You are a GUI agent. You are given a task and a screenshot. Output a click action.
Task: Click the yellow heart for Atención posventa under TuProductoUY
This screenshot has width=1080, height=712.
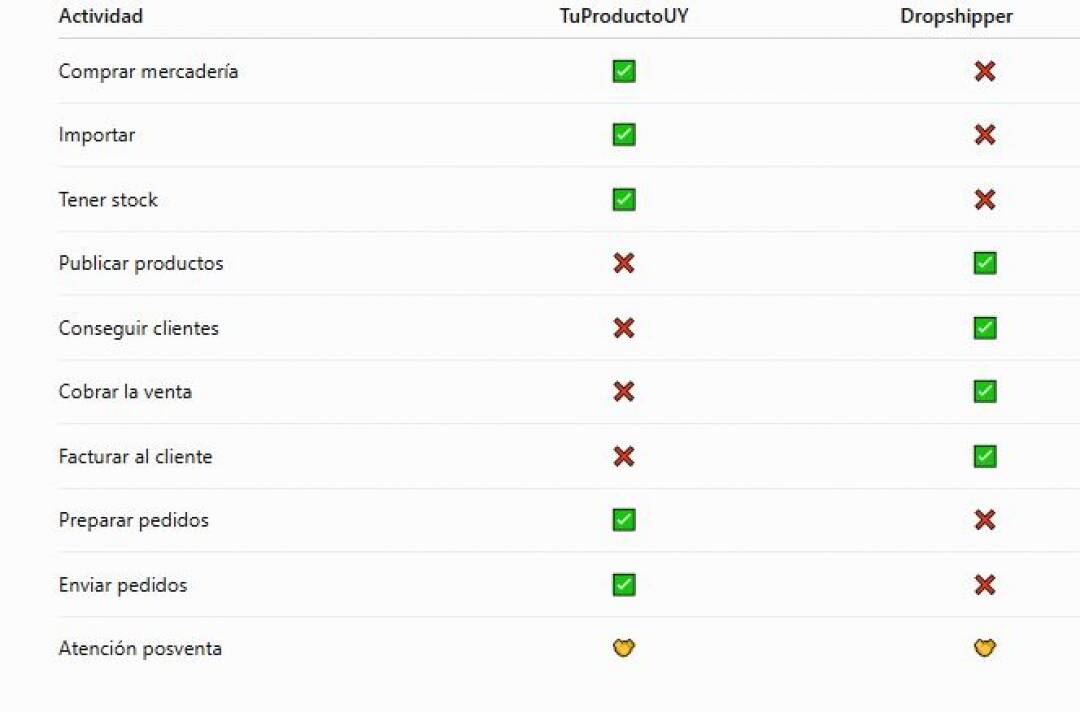624,648
